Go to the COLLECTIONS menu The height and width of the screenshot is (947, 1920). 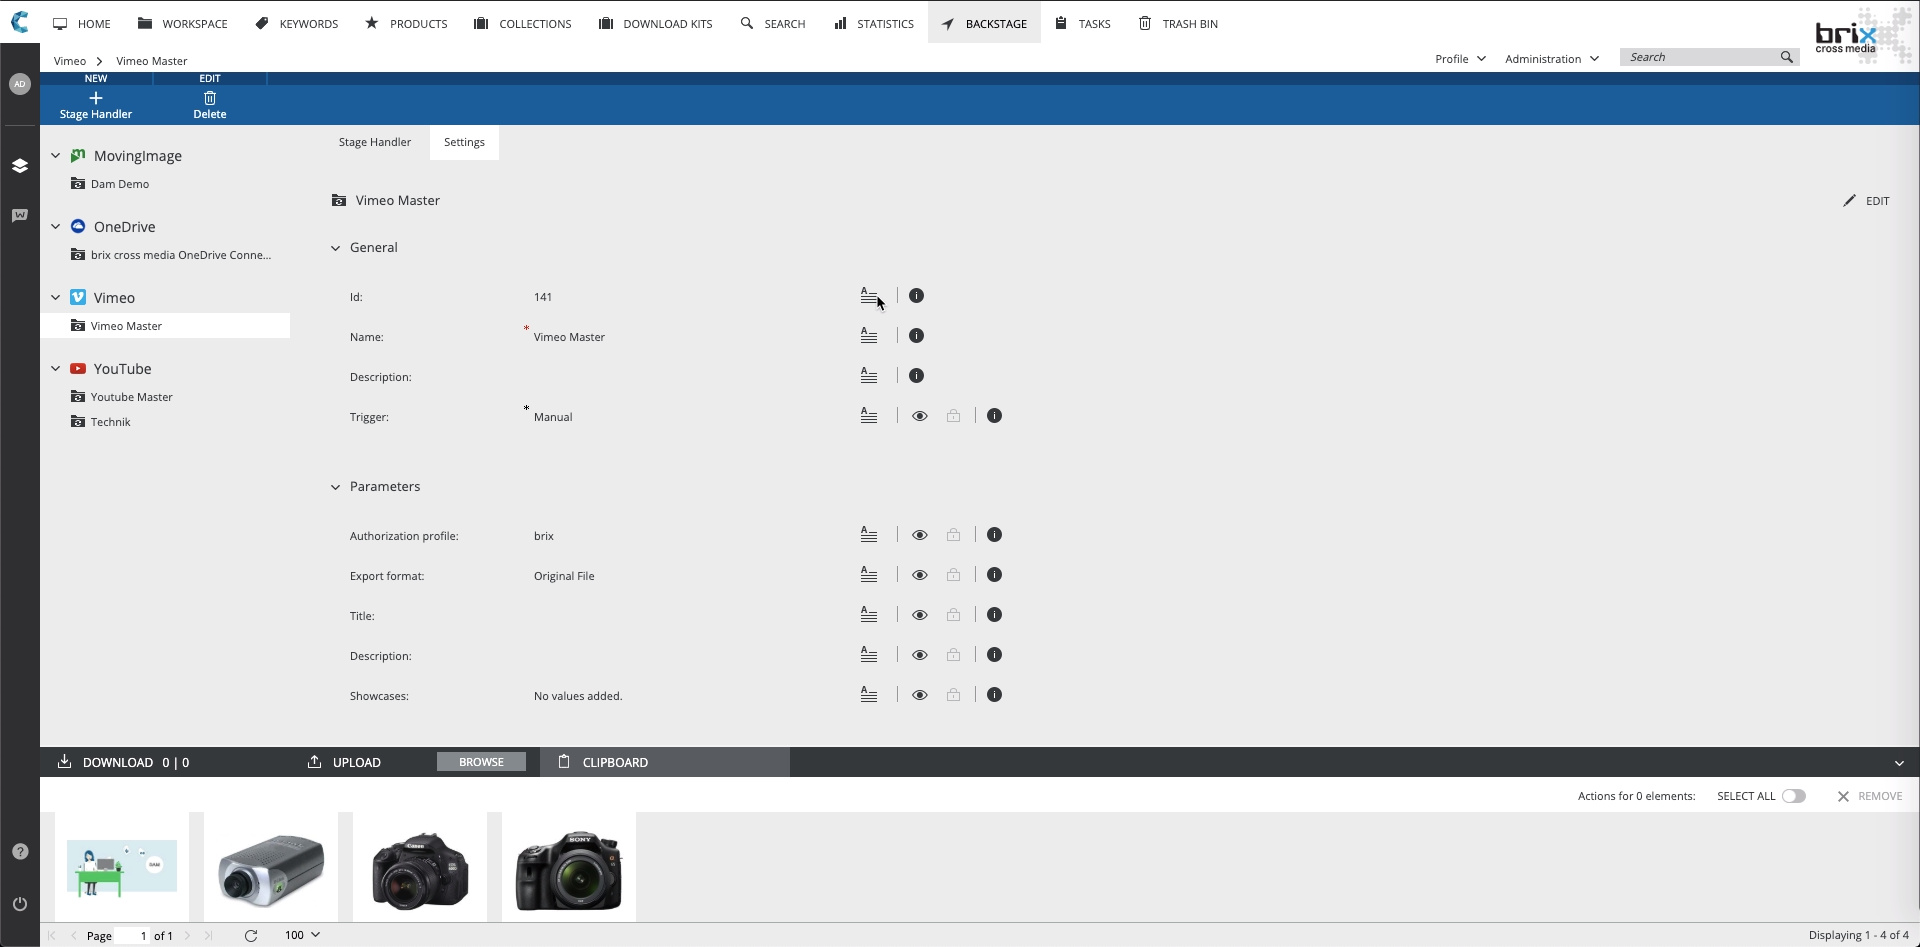(x=522, y=23)
